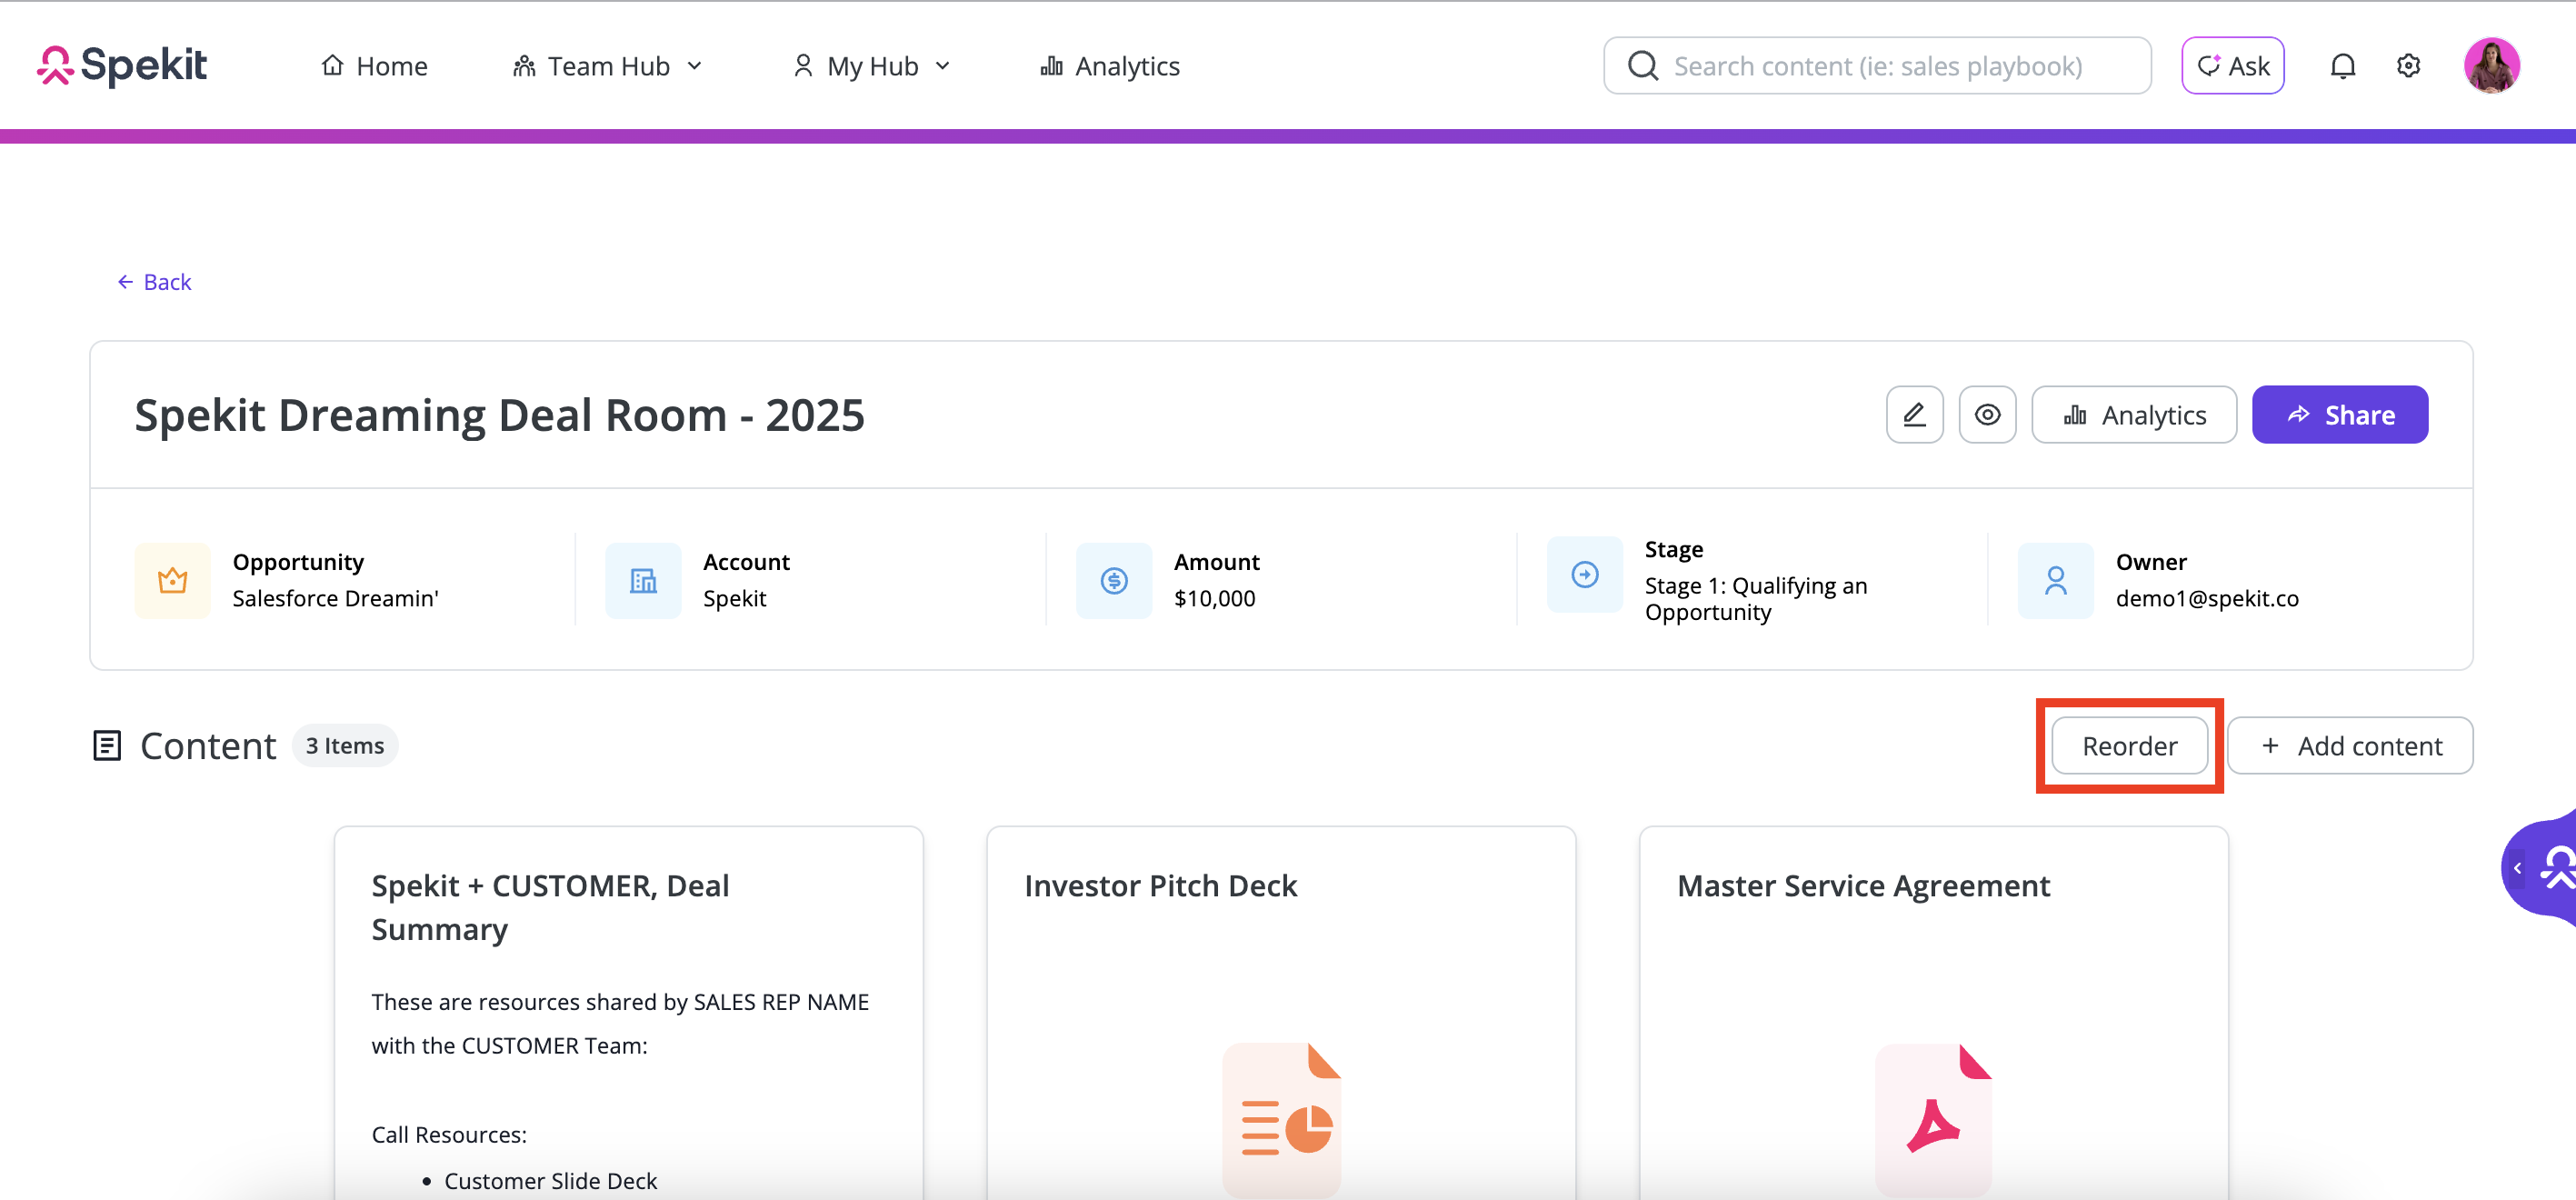Viewport: 2576px width, 1200px height.
Task: Click the Reorder button
Action: [x=2129, y=746]
